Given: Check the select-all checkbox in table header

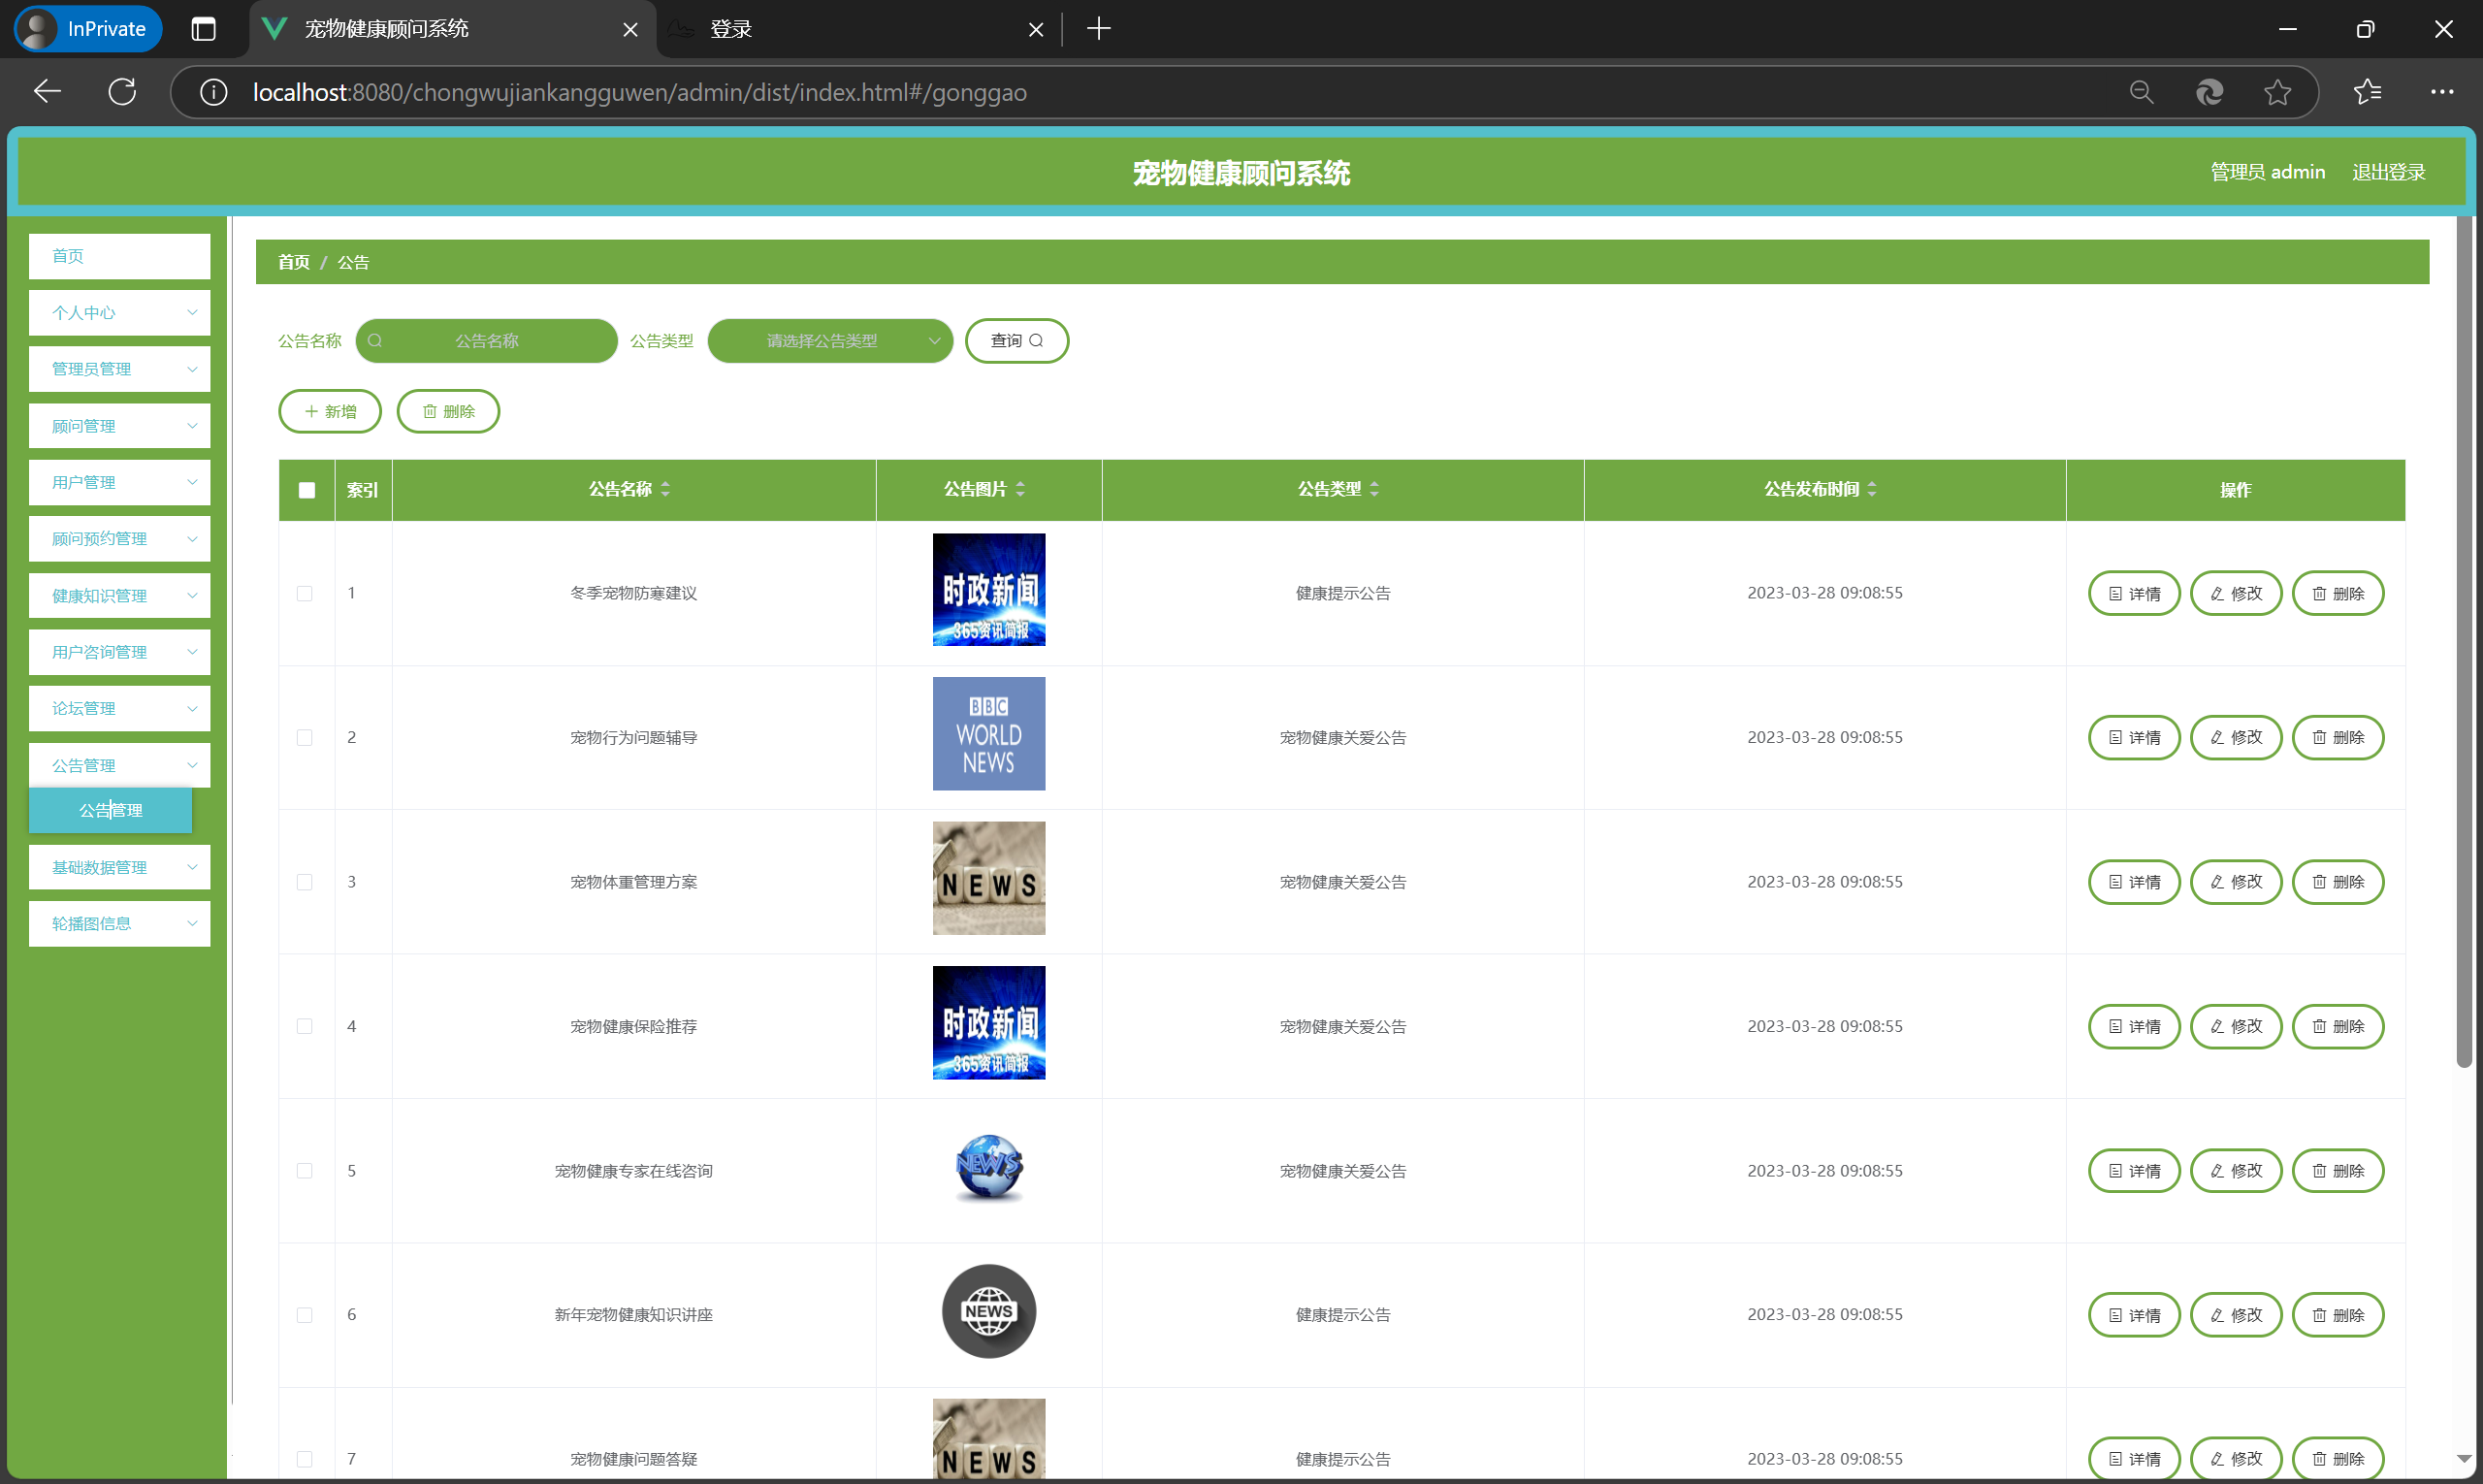Looking at the screenshot, I should click(307, 490).
